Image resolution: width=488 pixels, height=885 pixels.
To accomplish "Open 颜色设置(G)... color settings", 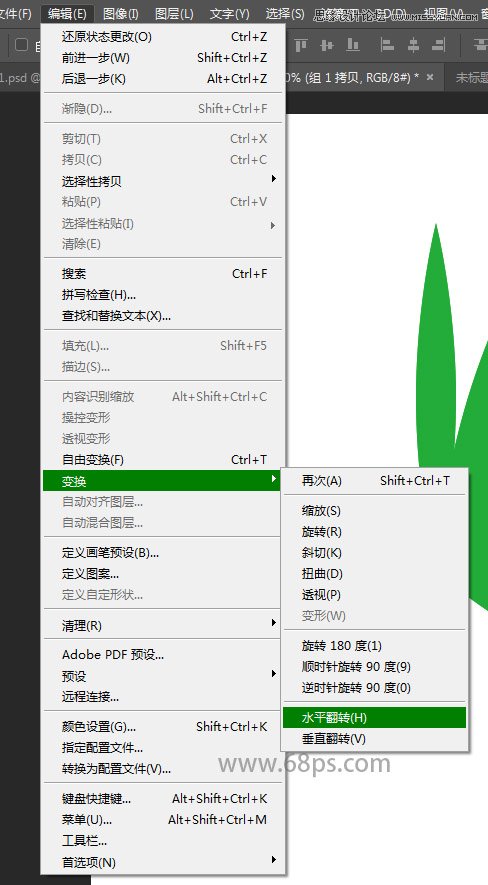I will click(x=164, y=726).
